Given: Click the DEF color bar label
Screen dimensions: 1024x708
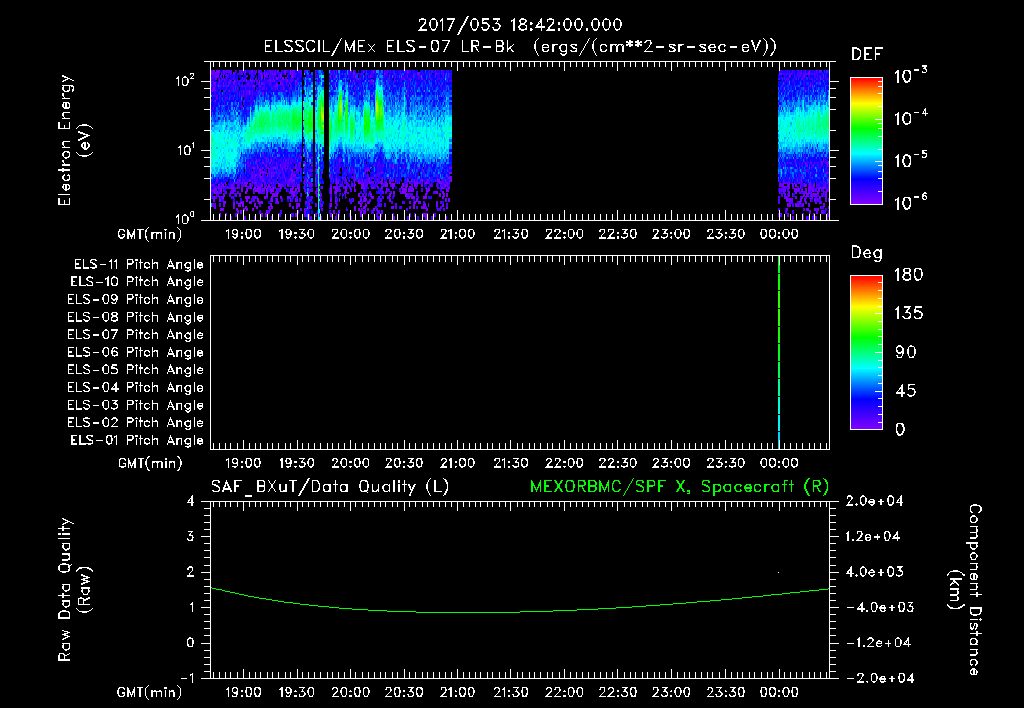Looking at the screenshot, I should (x=867, y=54).
